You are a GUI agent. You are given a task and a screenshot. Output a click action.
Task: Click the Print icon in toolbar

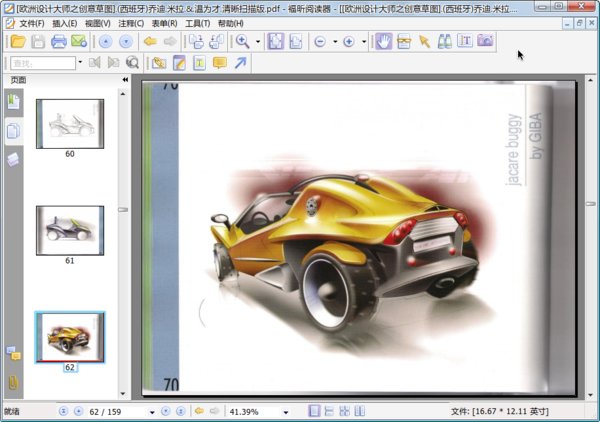coord(59,42)
